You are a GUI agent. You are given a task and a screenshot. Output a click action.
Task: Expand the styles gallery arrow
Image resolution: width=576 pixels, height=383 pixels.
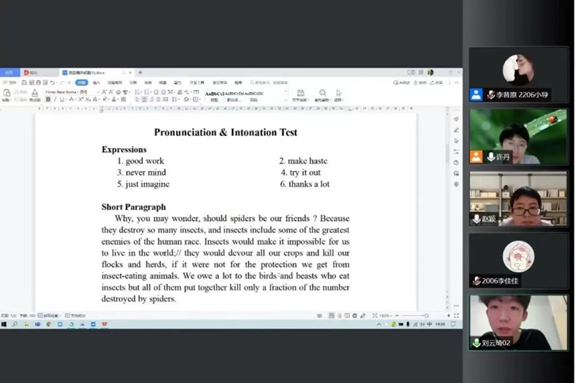pyautogui.click(x=285, y=100)
